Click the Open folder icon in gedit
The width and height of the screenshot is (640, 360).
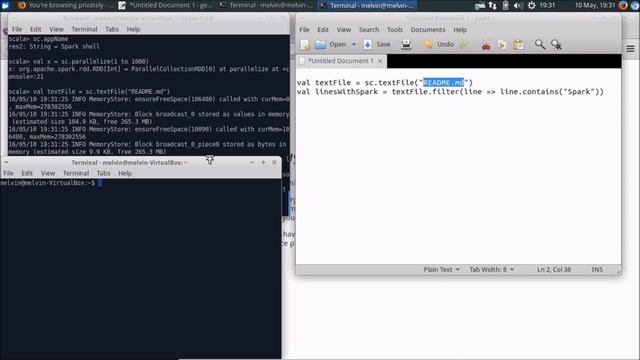320,44
